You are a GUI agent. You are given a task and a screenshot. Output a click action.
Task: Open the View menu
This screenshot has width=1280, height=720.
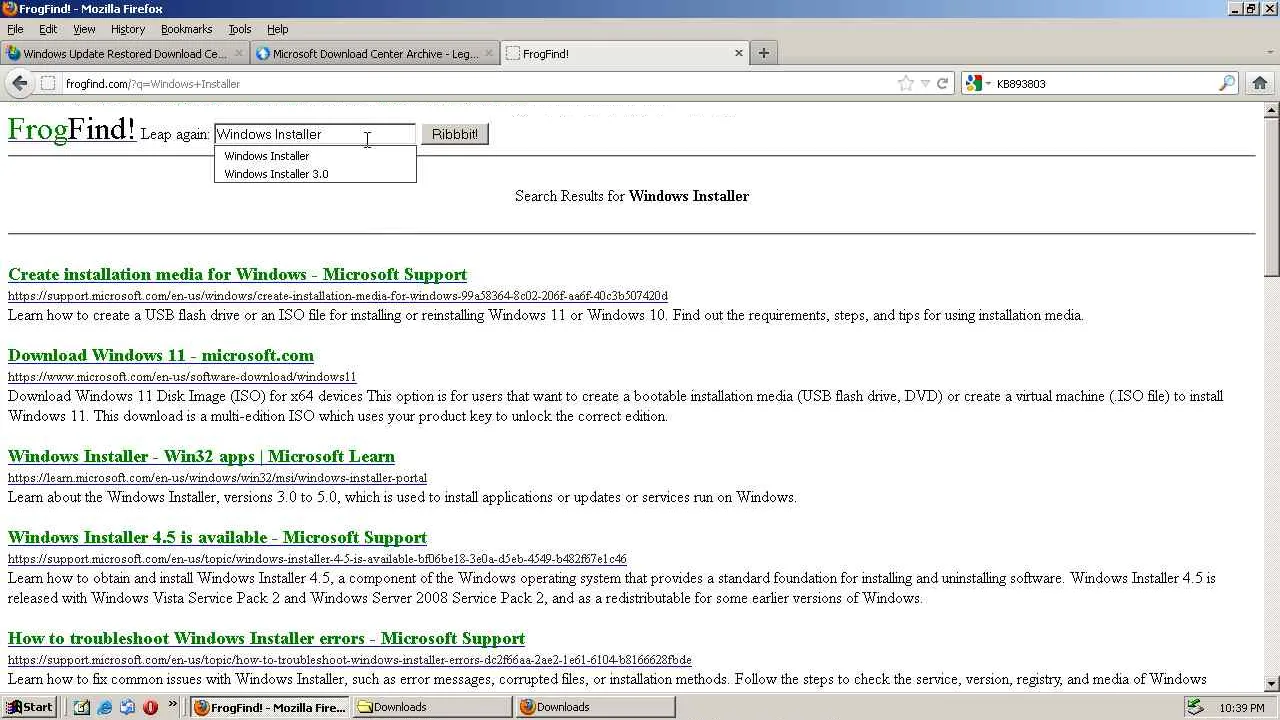tap(84, 29)
